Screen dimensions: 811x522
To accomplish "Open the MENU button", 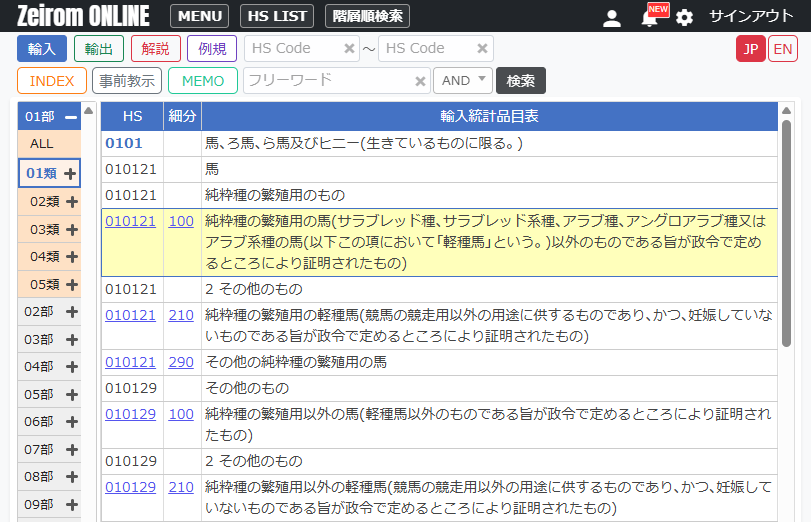I will coord(200,16).
